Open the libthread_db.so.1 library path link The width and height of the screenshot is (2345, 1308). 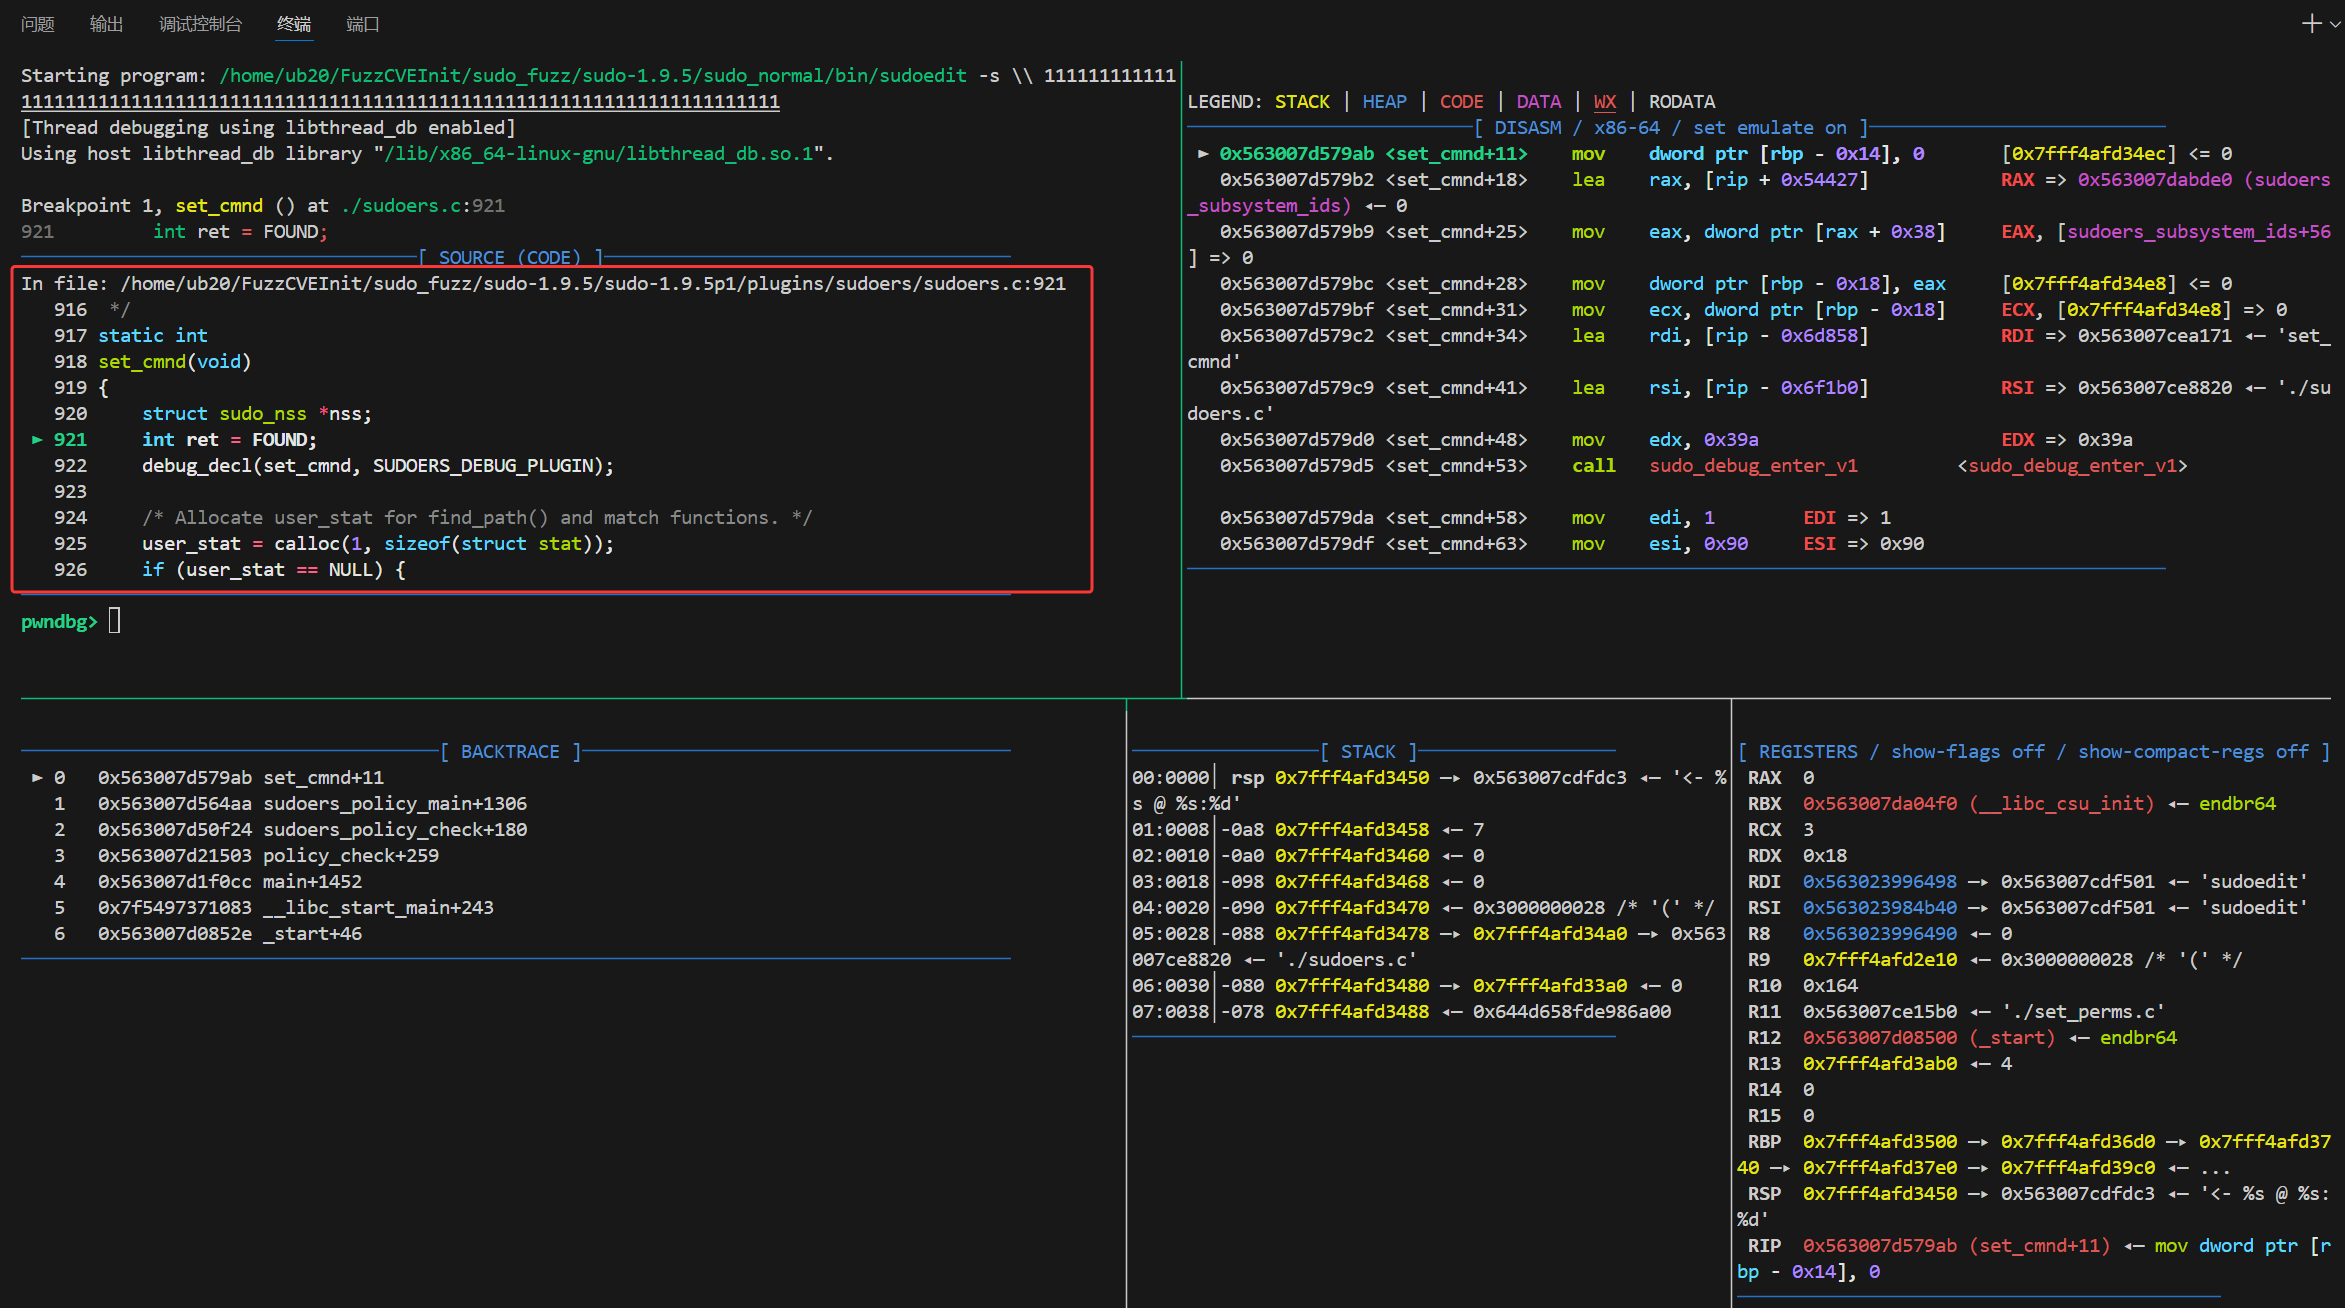point(599,153)
